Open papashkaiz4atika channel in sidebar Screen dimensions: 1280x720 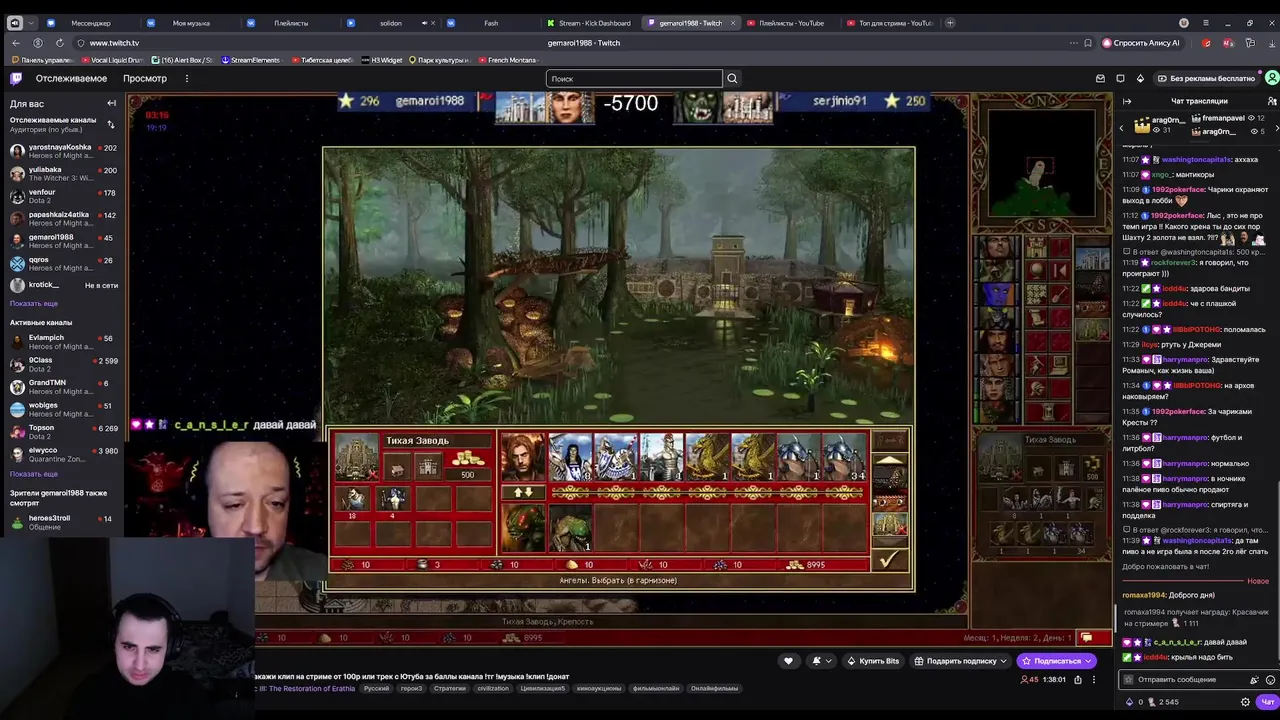(63, 219)
